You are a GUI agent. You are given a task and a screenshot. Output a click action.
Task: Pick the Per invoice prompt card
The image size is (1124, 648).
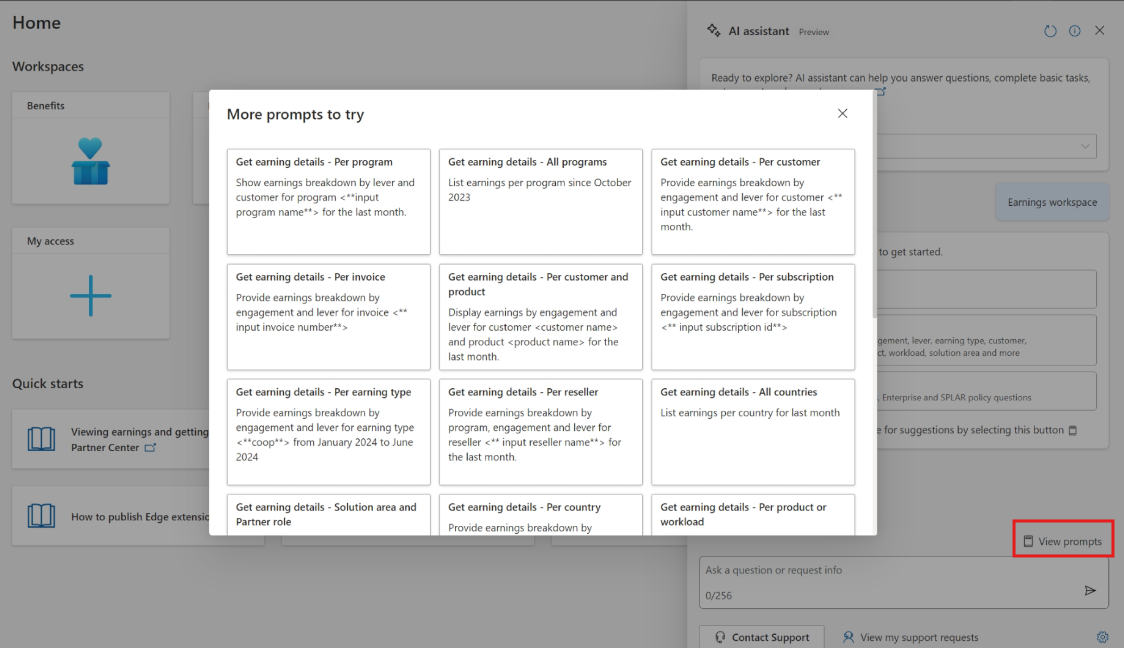(x=328, y=316)
